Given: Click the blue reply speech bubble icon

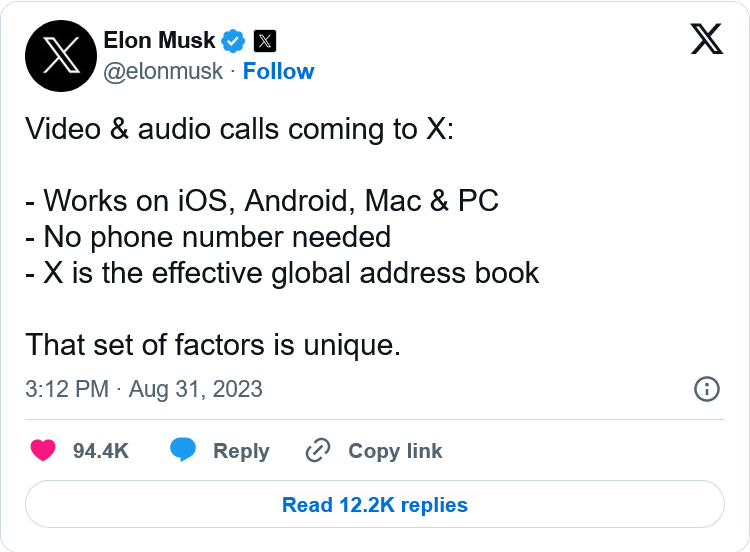Looking at the screenshot, I should pyautogui.click(x=182, y=451).
